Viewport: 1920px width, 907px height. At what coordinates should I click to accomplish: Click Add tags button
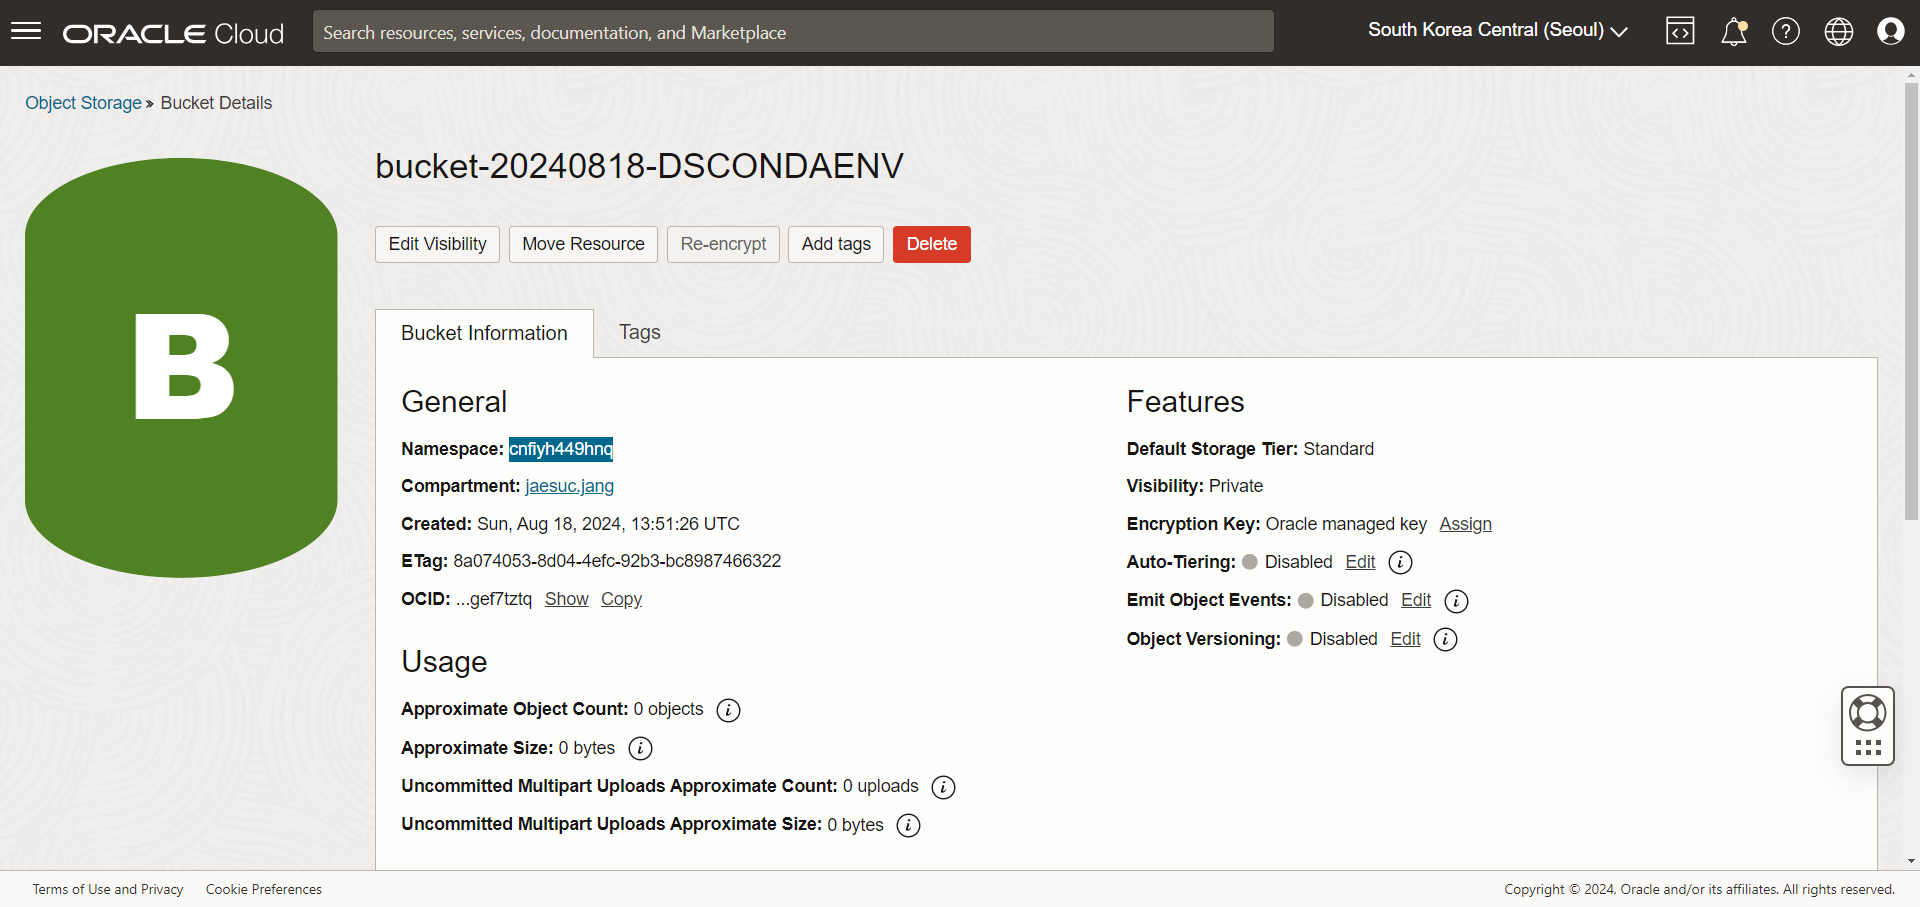[836, 244]
